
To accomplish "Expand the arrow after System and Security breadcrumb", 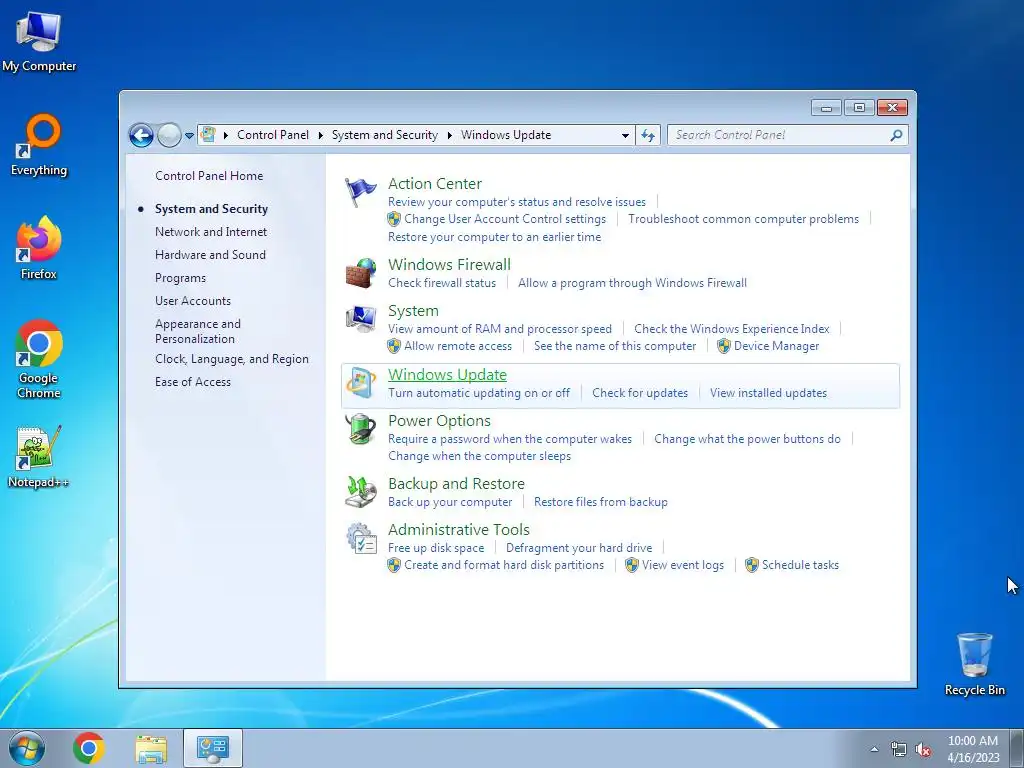I will click(449, 135).
